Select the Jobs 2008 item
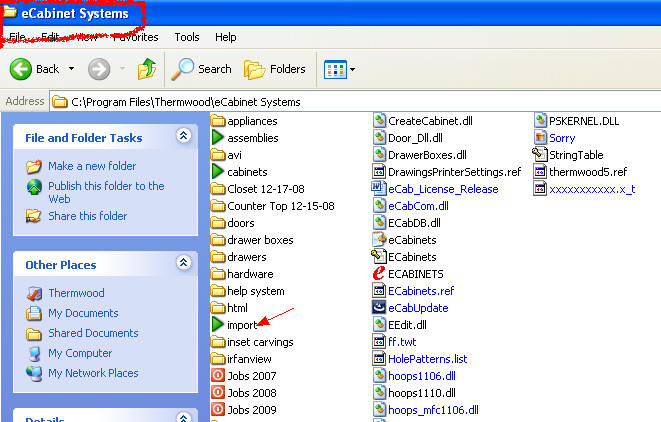This screenshot has width=661, height=422. pyautogui.click(x=244, y=392)
